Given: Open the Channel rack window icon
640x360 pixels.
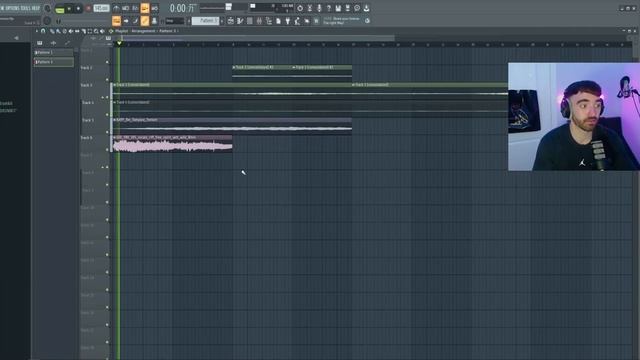Looking at the screenshot, I should pos(250,21).
